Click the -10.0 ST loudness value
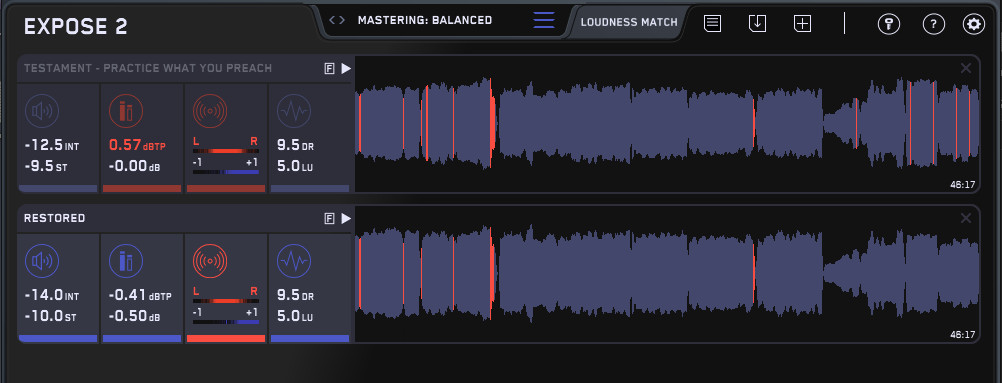Screen dimensions: 1002x383 click(49, 317)
